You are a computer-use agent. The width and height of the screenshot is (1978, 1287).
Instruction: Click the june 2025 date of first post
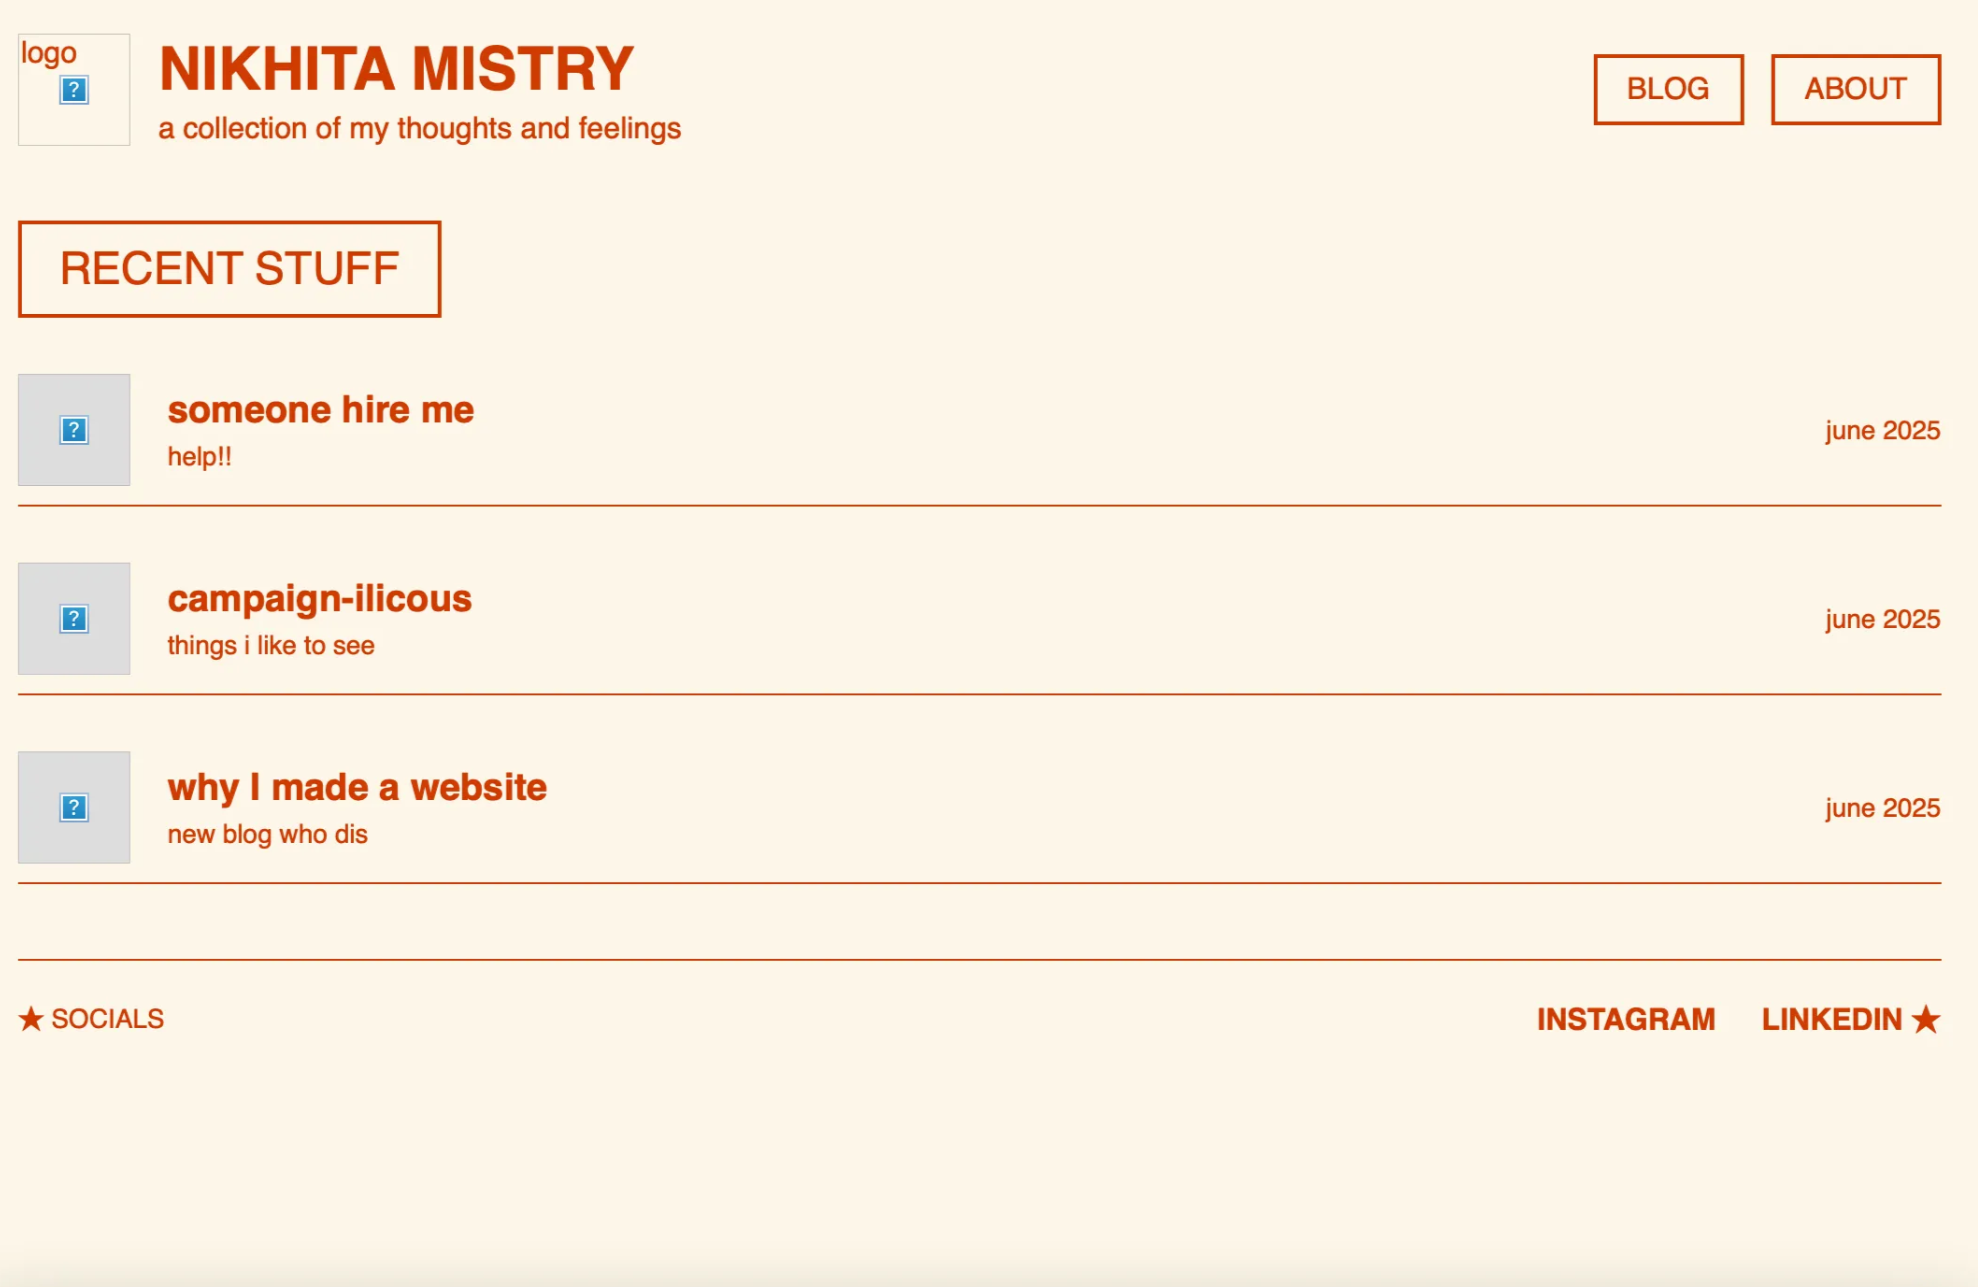click(1882, 431)
